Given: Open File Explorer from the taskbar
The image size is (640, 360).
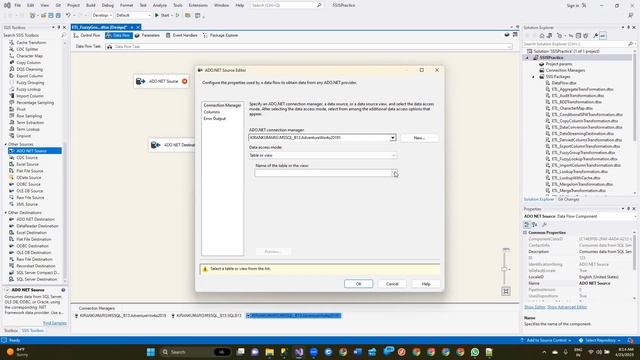Looking at the screenshot, I should (x=269, y=352).
